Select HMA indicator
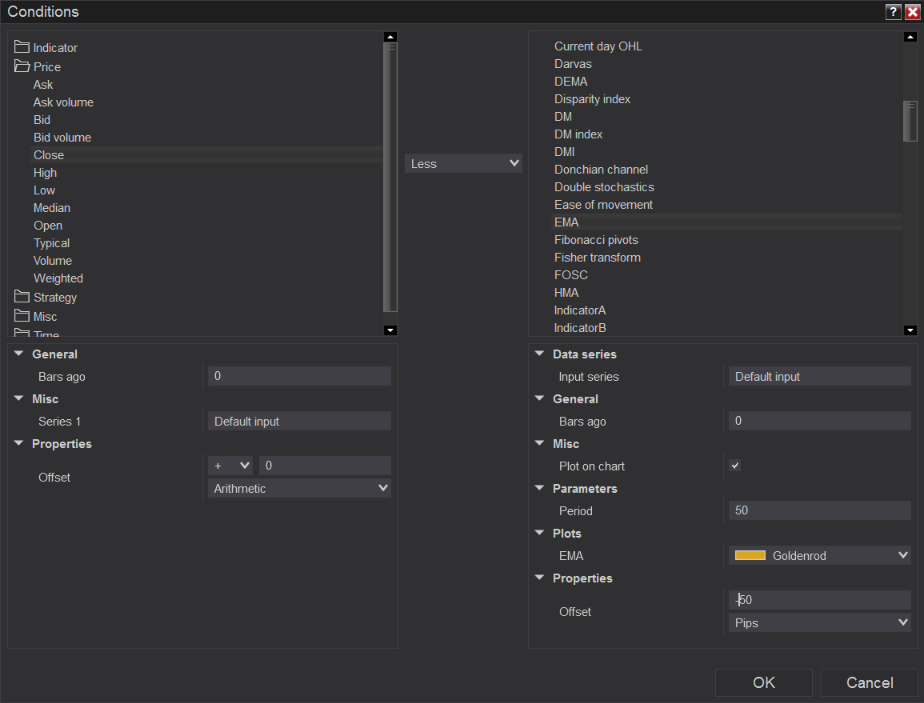The height and width of the screenshot is (703, 924). tap(566, 293)
